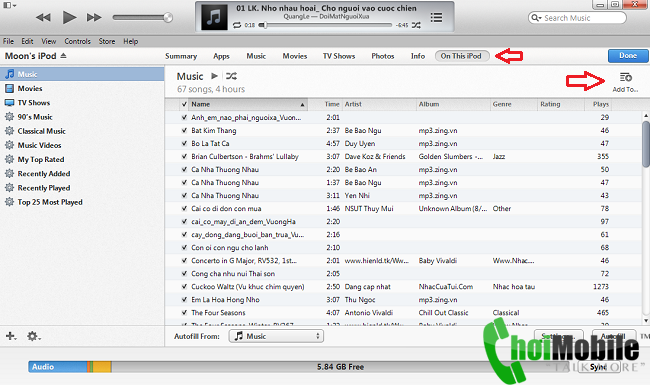This screenshot has width=650, height=385.
Task: Uncheck The Four Seasons song checkbox
Action: point(184,312)
